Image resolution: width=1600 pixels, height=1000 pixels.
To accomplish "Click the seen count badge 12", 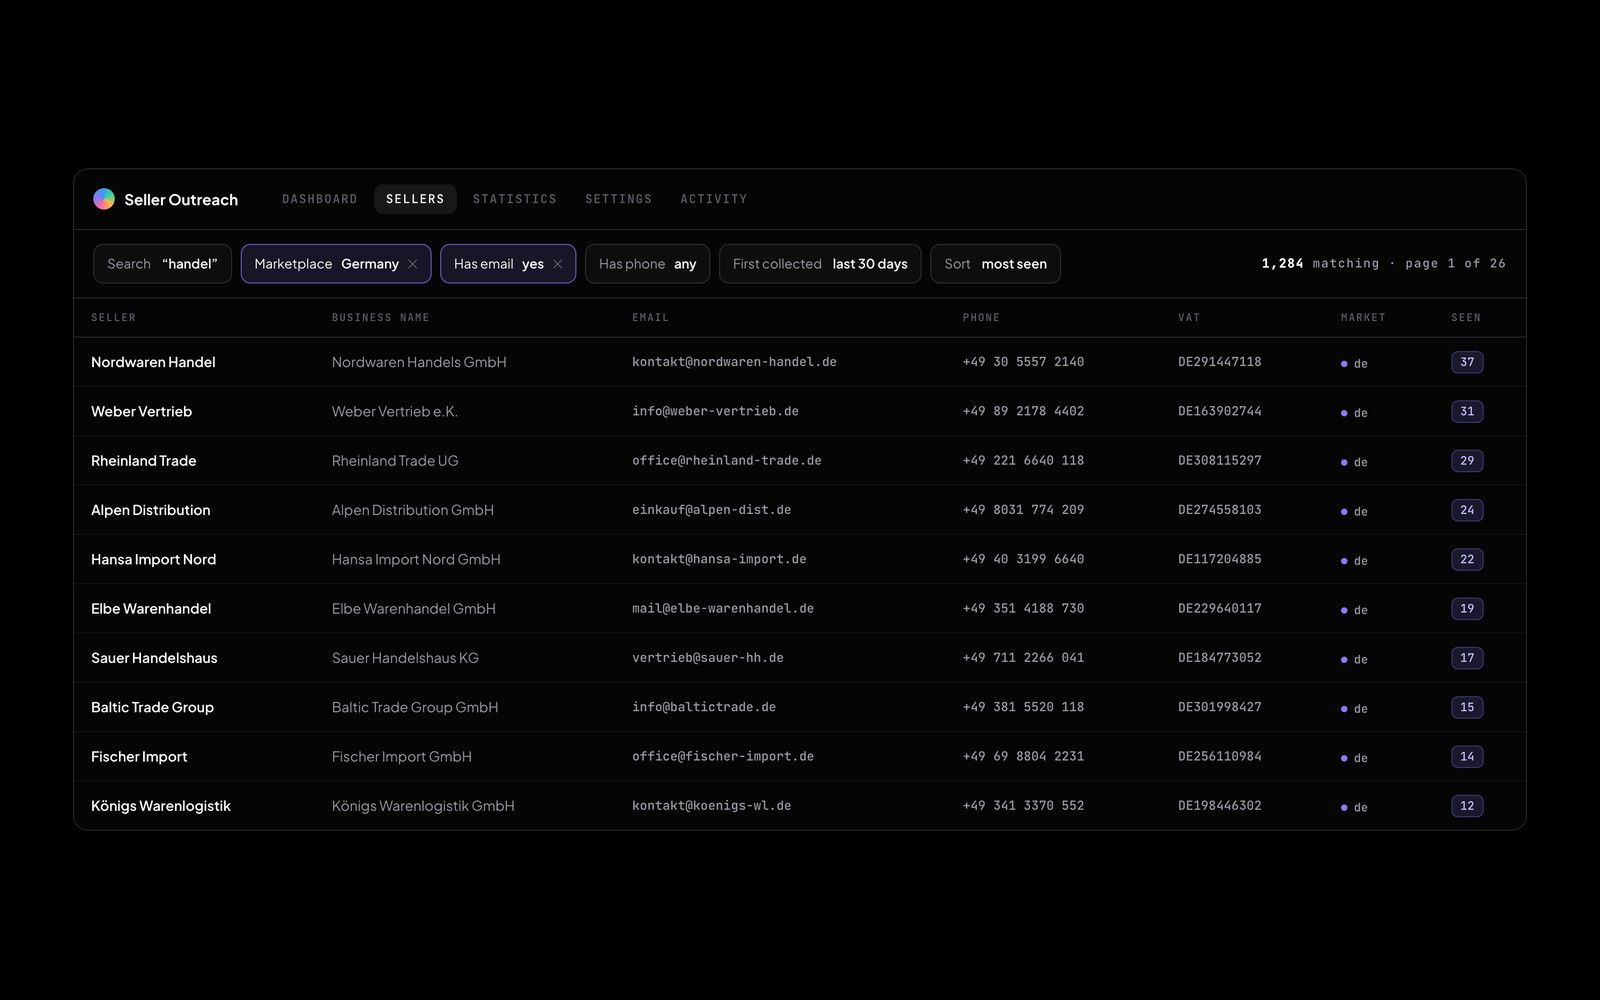I will 1467,806.
